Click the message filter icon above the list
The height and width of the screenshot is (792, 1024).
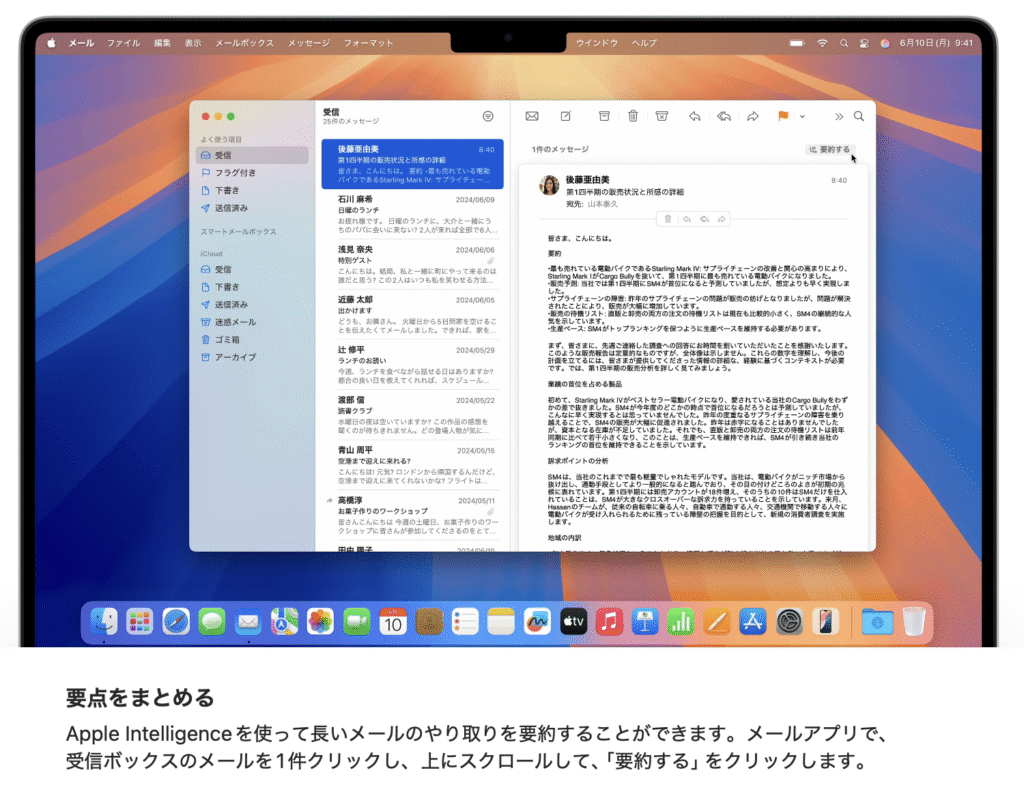[488, 116]
